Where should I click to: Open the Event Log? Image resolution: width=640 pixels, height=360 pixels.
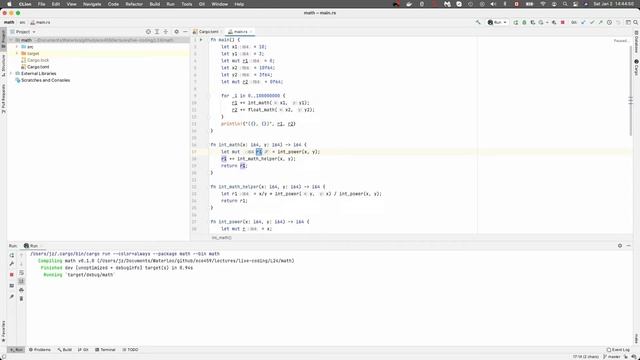coord(618,350)
